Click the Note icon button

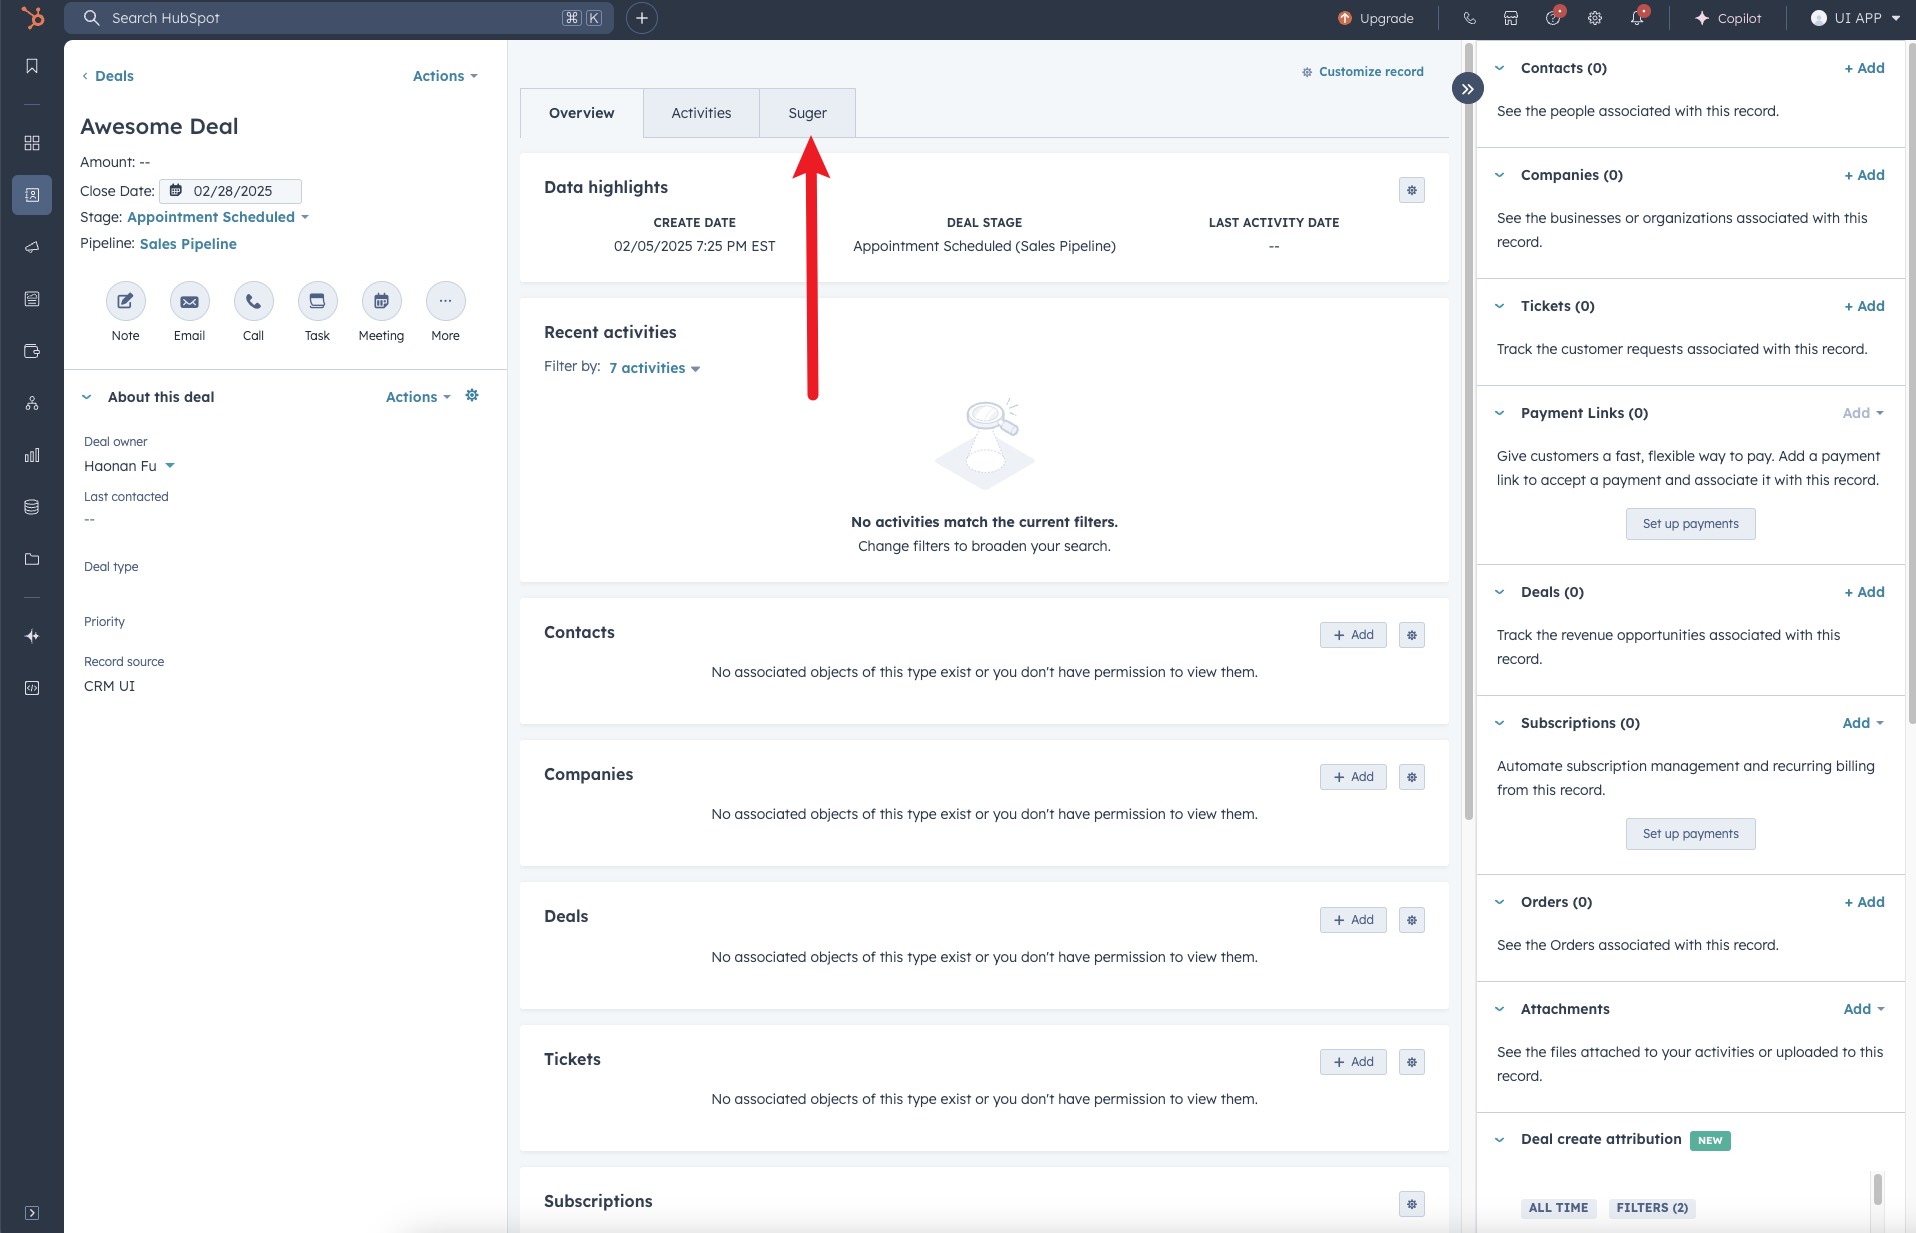125,301
